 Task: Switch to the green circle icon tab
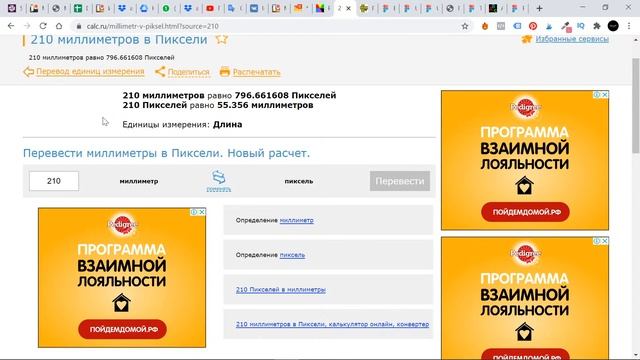166,8
